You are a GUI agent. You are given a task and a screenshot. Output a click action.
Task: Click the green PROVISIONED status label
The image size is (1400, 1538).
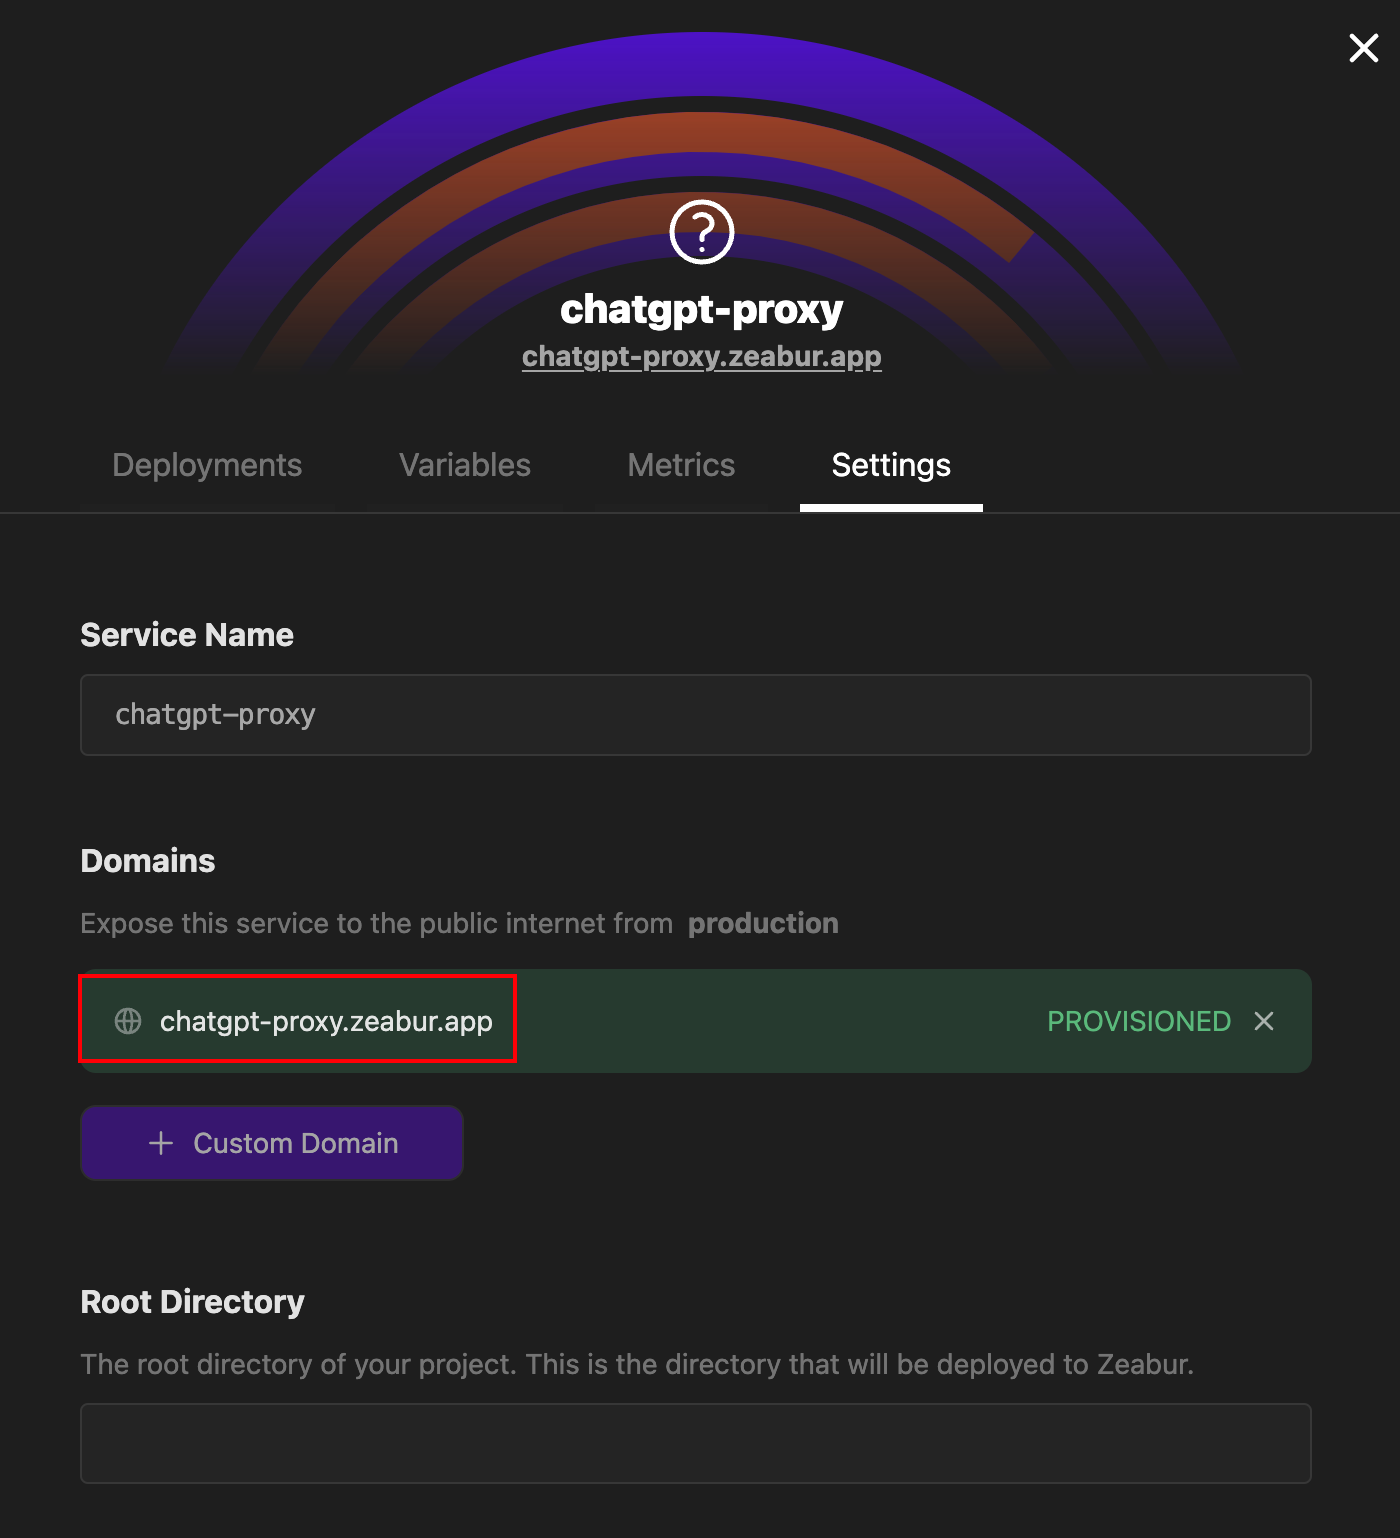point(1139,1021)
